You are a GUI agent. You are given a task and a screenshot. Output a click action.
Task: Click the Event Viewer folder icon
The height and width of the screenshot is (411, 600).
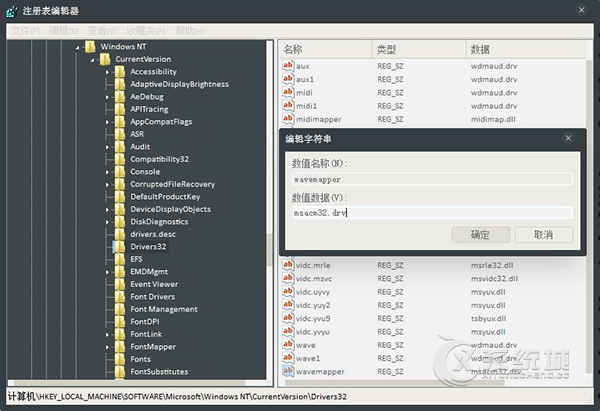[120, 284]
